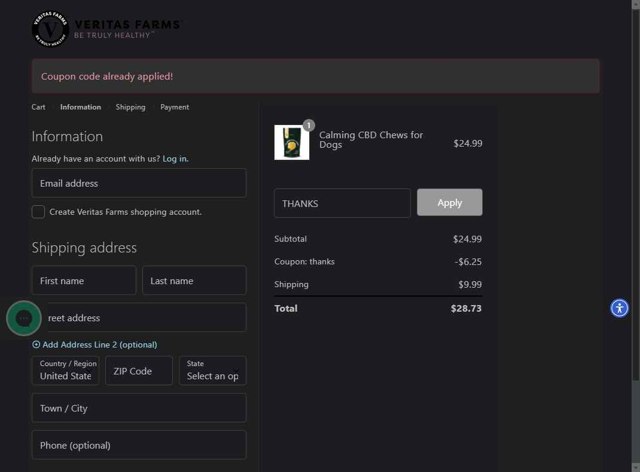Open the green chat bubble widget
Screen dimensions: 640x472
coord(24,318)
